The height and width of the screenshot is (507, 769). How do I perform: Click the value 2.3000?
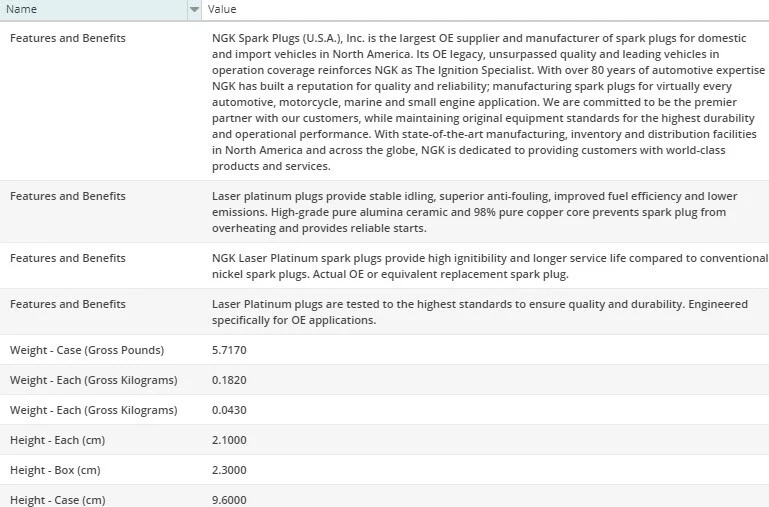(229, 470)
